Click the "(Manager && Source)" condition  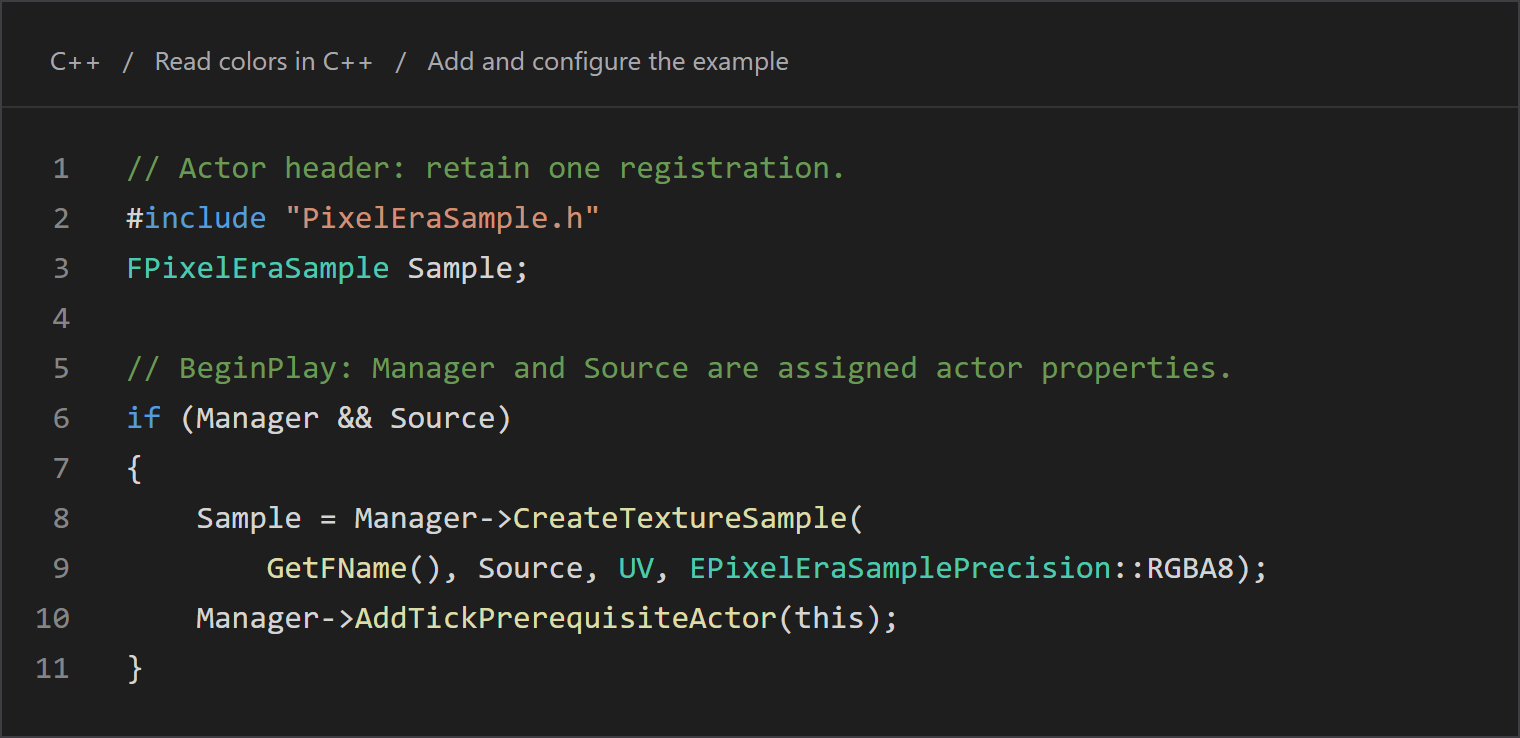(346, 418)
